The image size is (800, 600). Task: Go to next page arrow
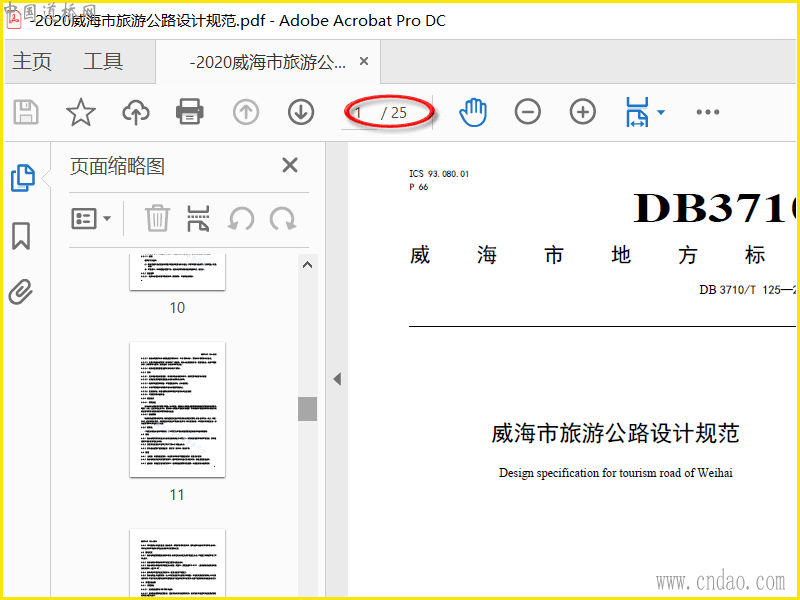click(x=301, y=112)
